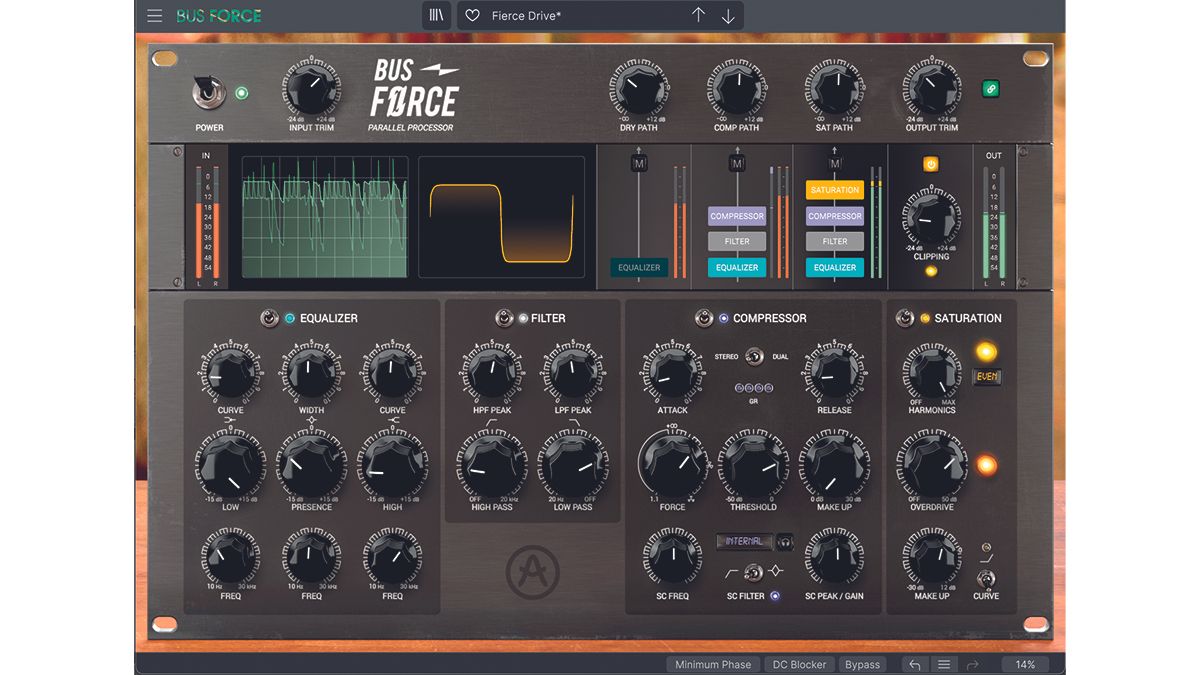Screen dimensions: 1200x675
Task: Click the DRY PATH level knob
Action: click(639, 90)
